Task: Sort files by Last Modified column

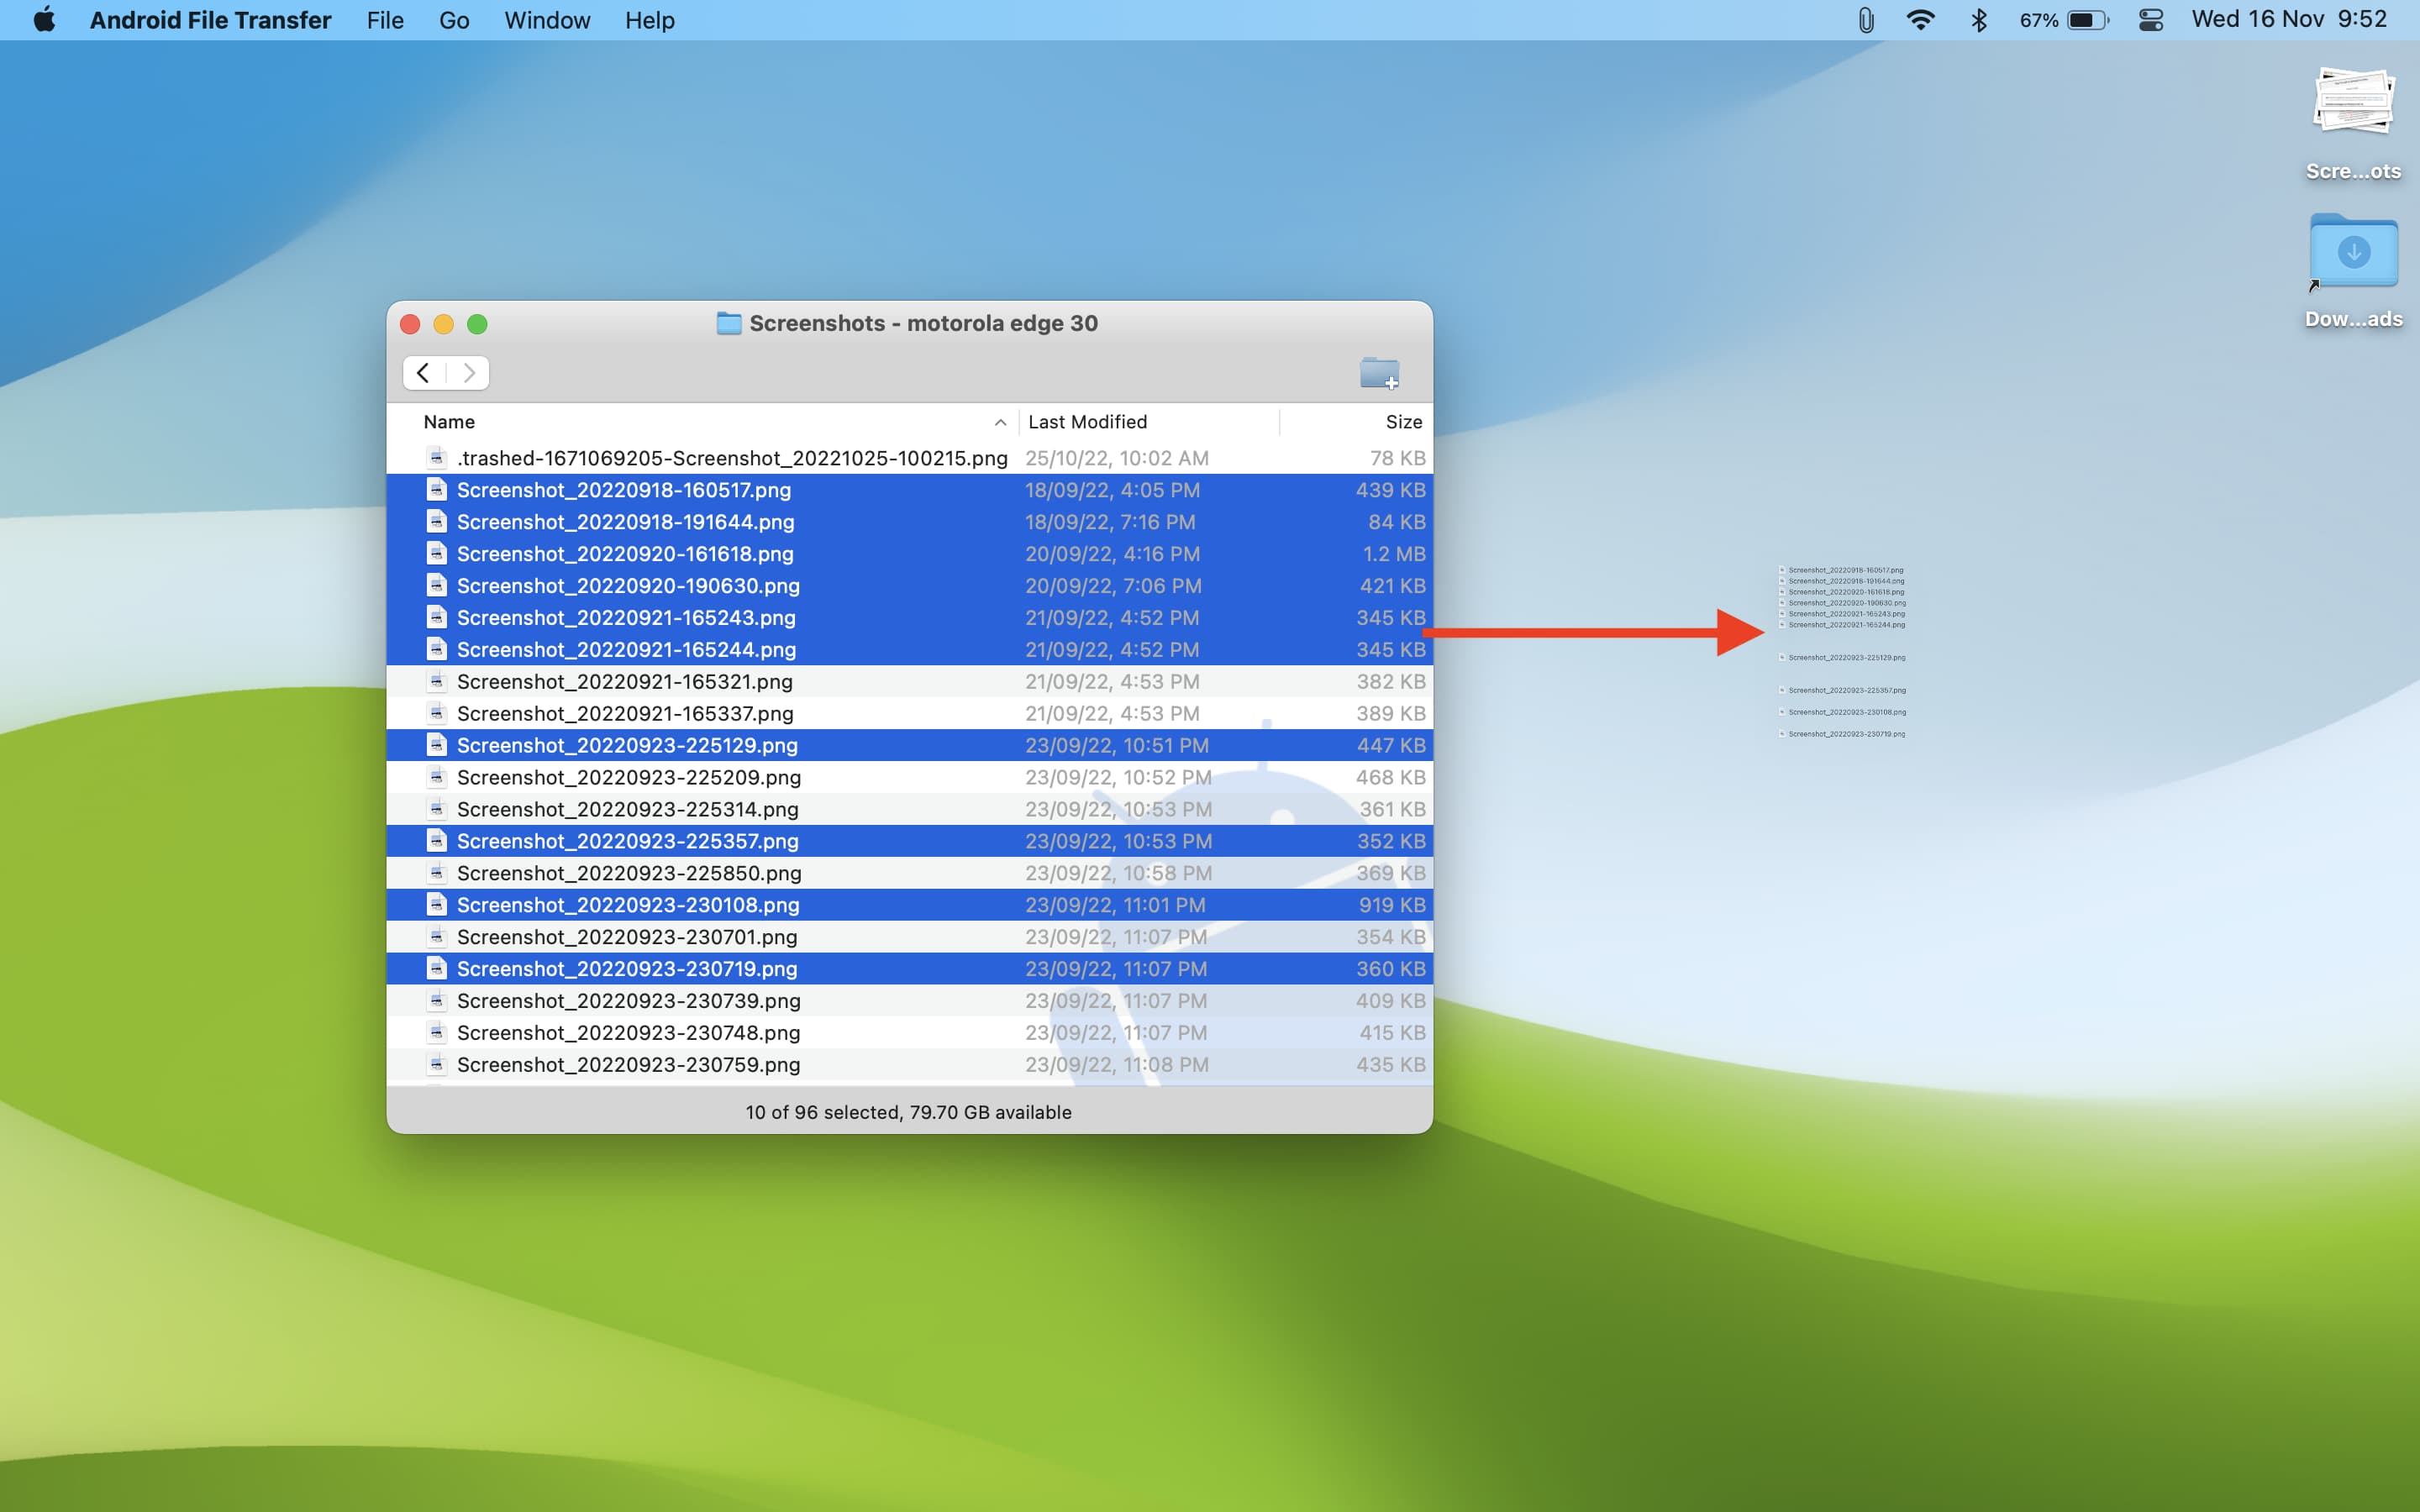Action: point(1087,422)
